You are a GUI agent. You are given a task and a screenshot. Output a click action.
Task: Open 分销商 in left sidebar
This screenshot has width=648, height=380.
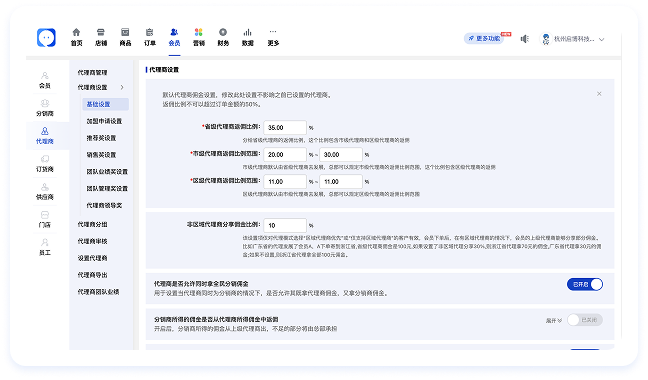click(45, 108)
